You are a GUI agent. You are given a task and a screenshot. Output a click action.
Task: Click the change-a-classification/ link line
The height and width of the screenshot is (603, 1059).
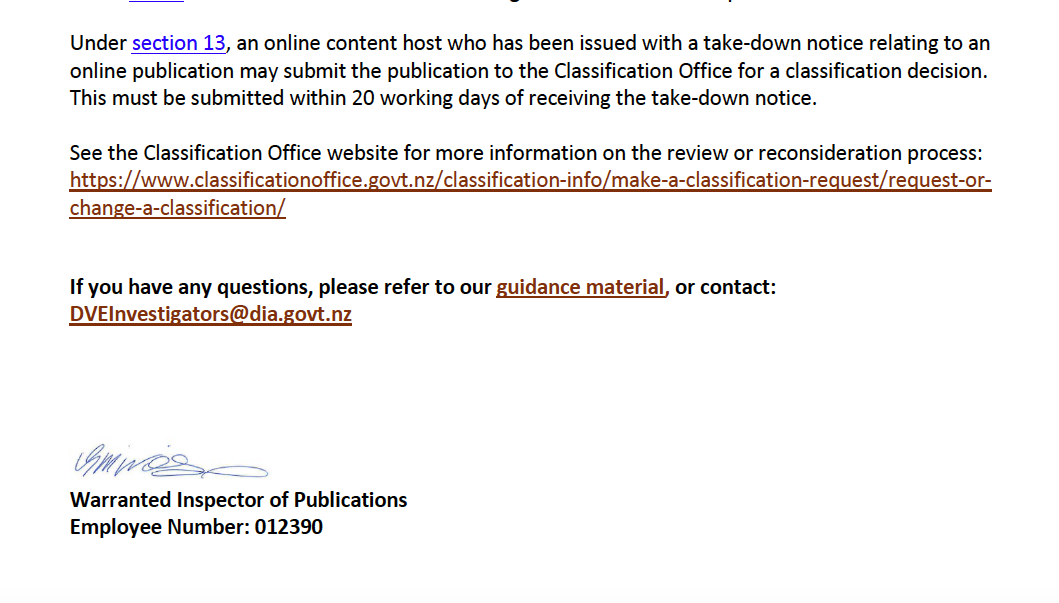(x=177, y=208)
